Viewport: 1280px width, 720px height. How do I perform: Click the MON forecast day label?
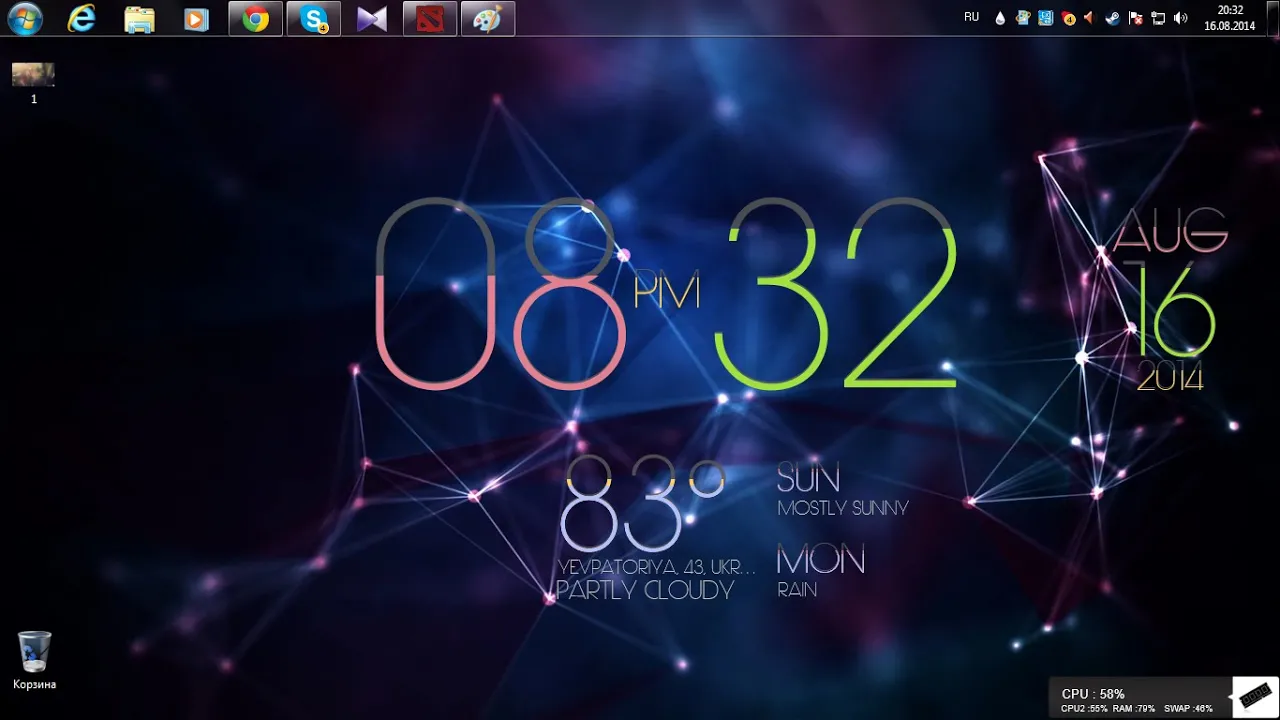coord(820,560)
